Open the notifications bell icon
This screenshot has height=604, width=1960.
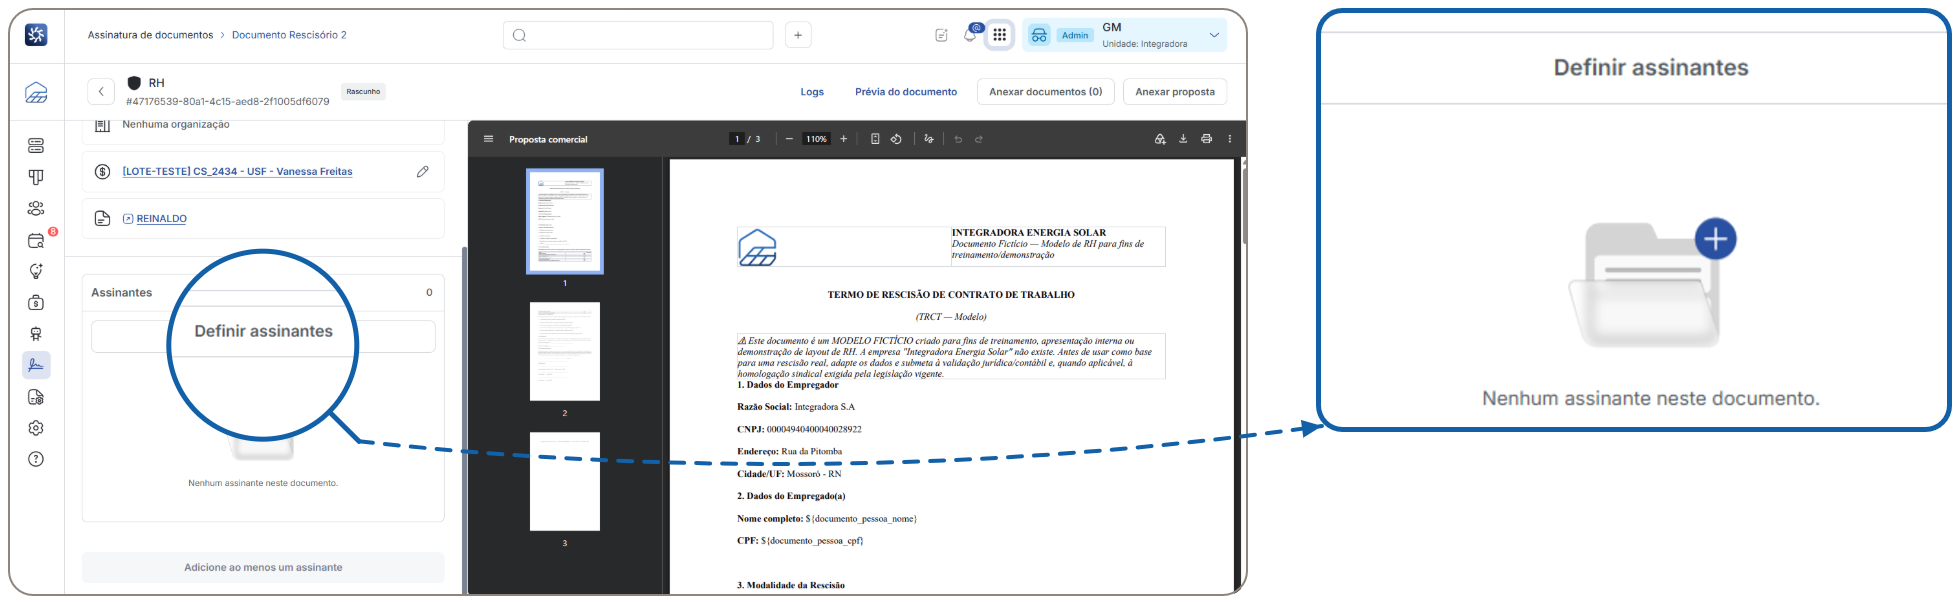point(969,35)
